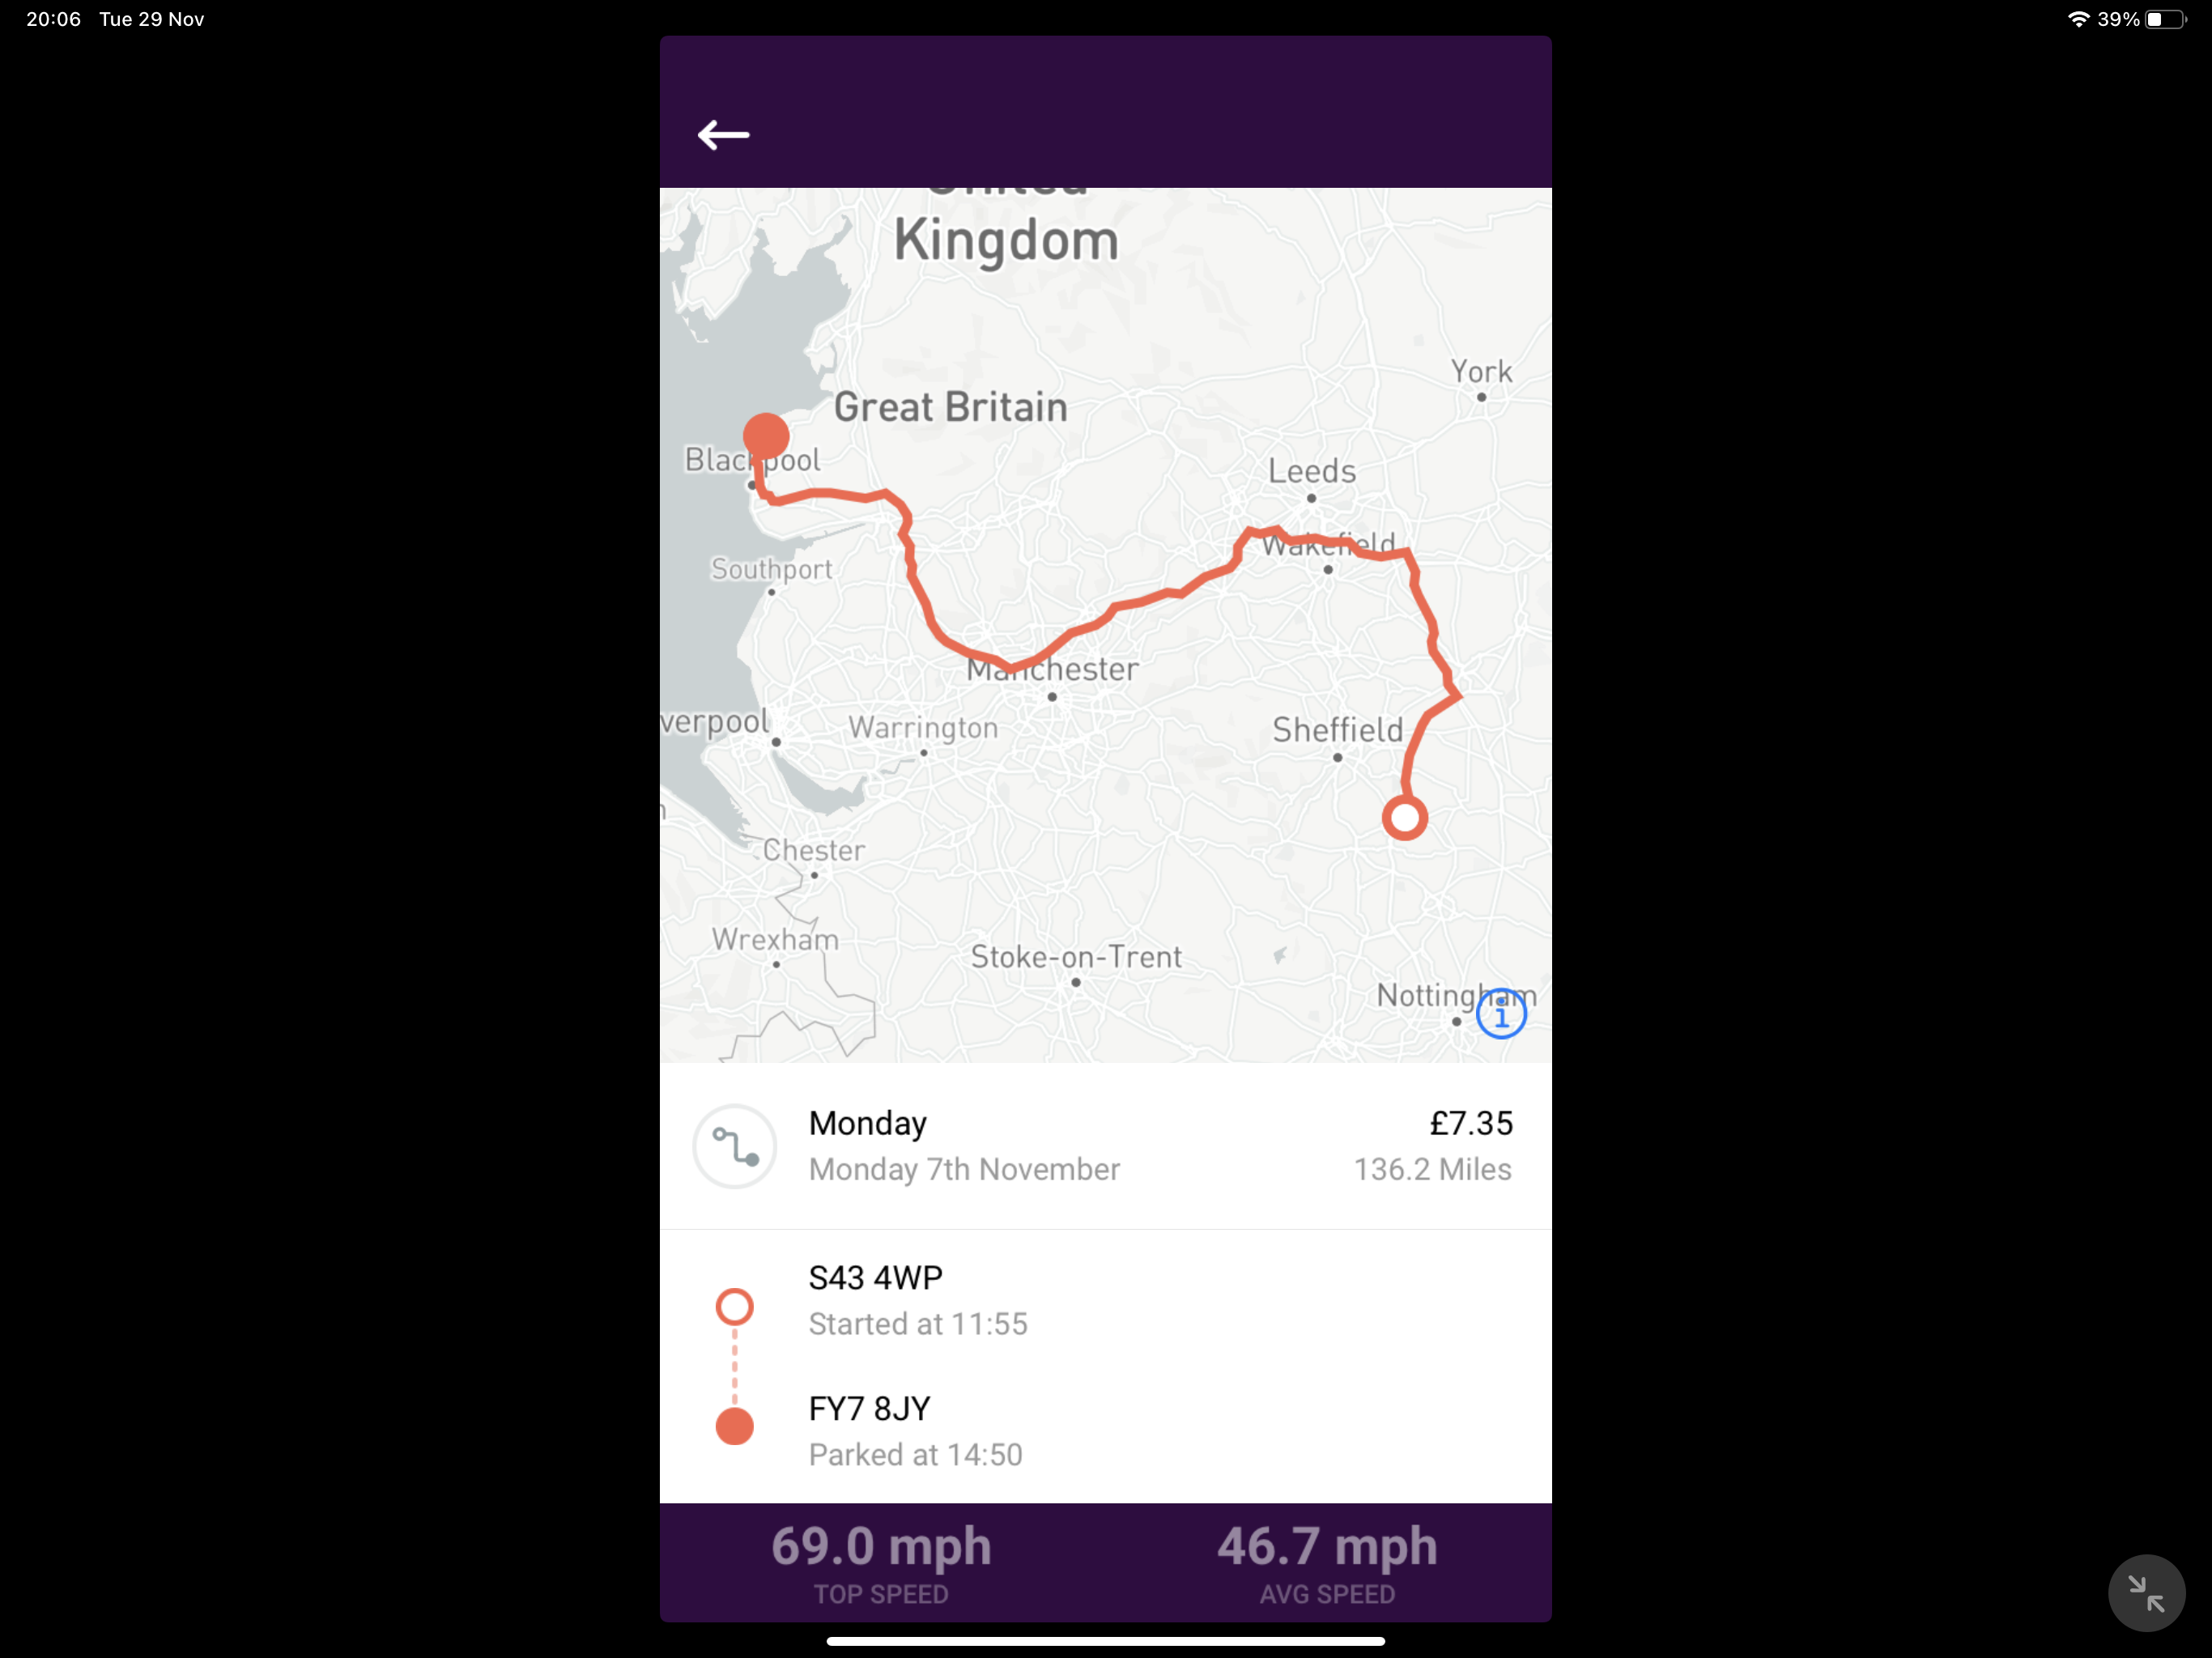This screenshot has width=2212, height=1658.
Task: Tap the back arrow in the header
Action: [x=723, y=134]
